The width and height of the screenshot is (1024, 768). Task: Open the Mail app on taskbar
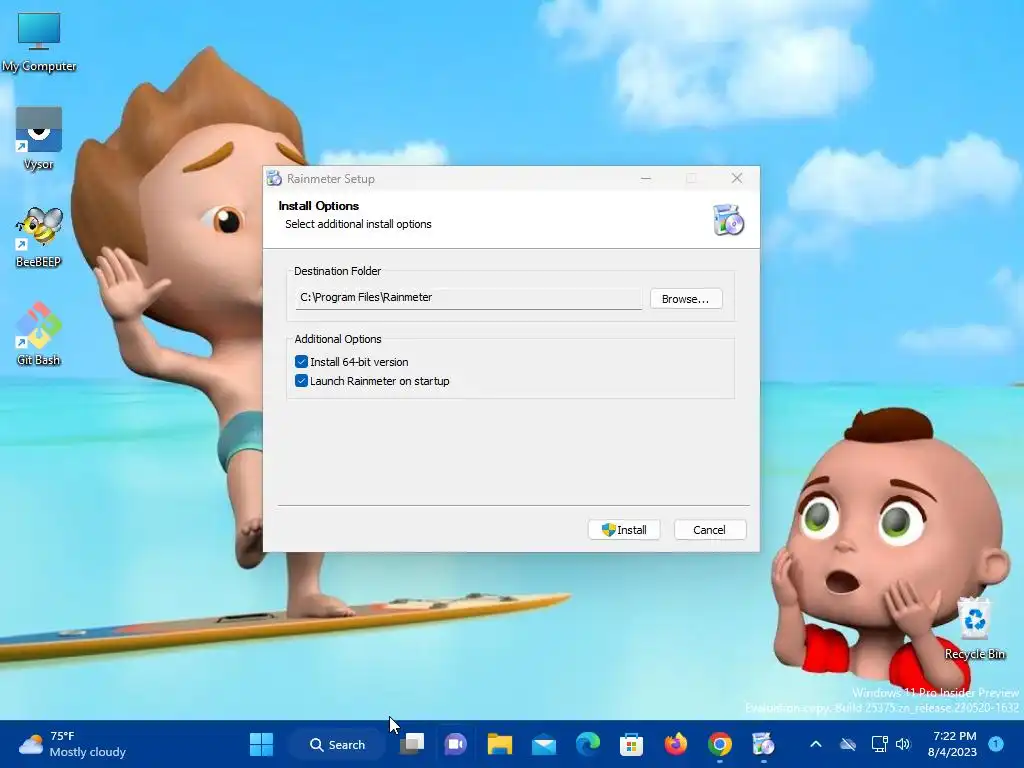click(543, 744)
